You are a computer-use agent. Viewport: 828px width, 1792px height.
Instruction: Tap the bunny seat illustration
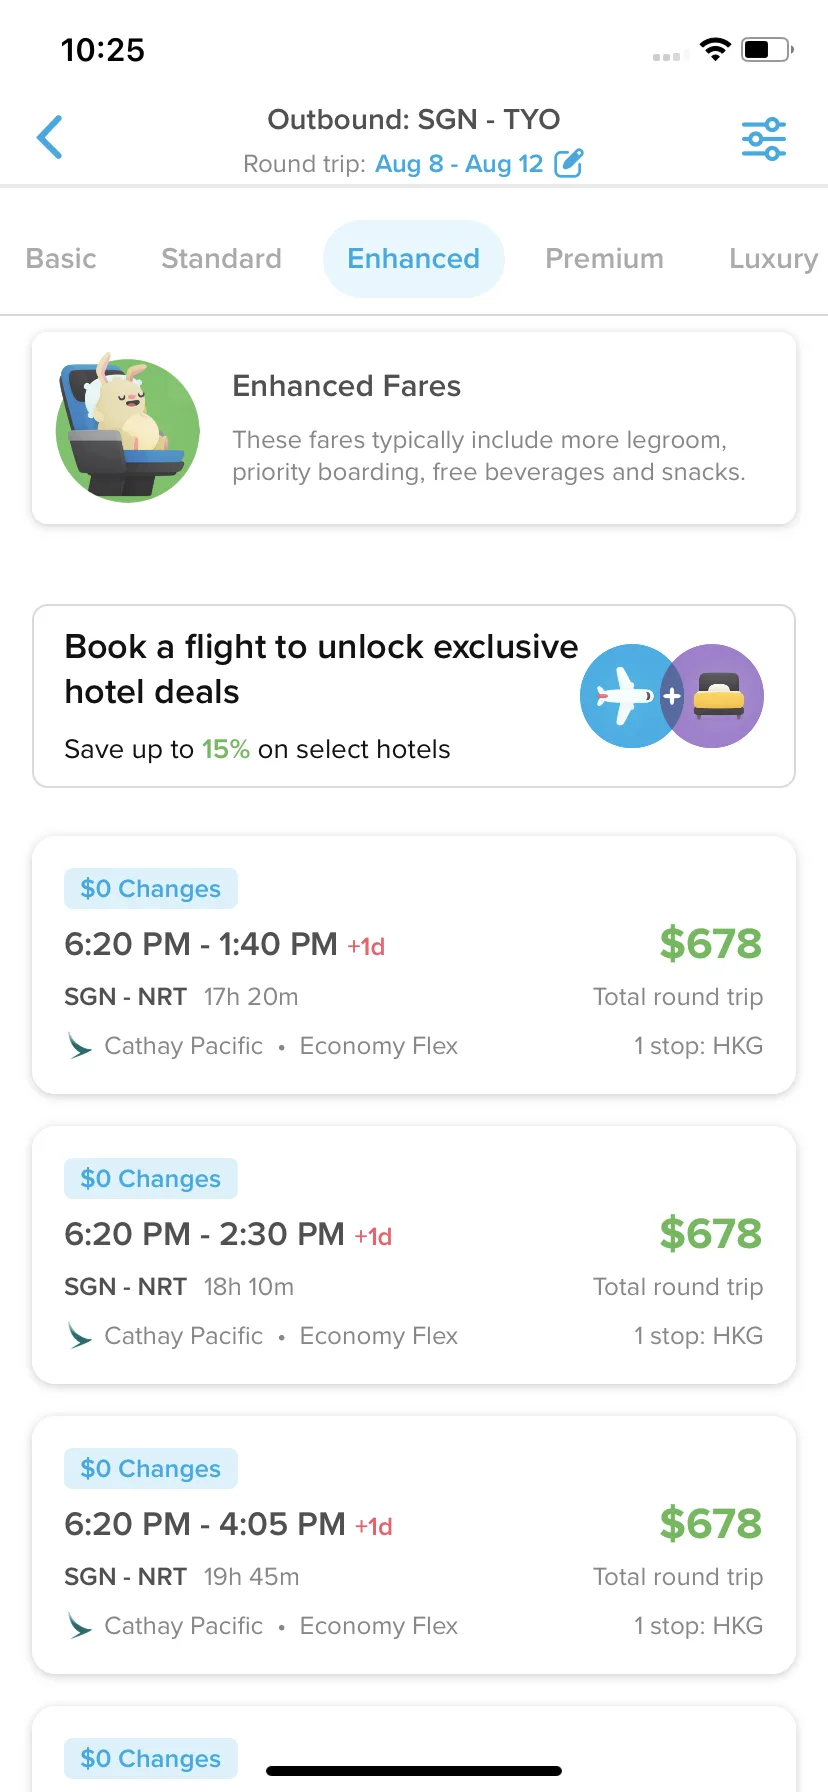[x=127, y=427]
